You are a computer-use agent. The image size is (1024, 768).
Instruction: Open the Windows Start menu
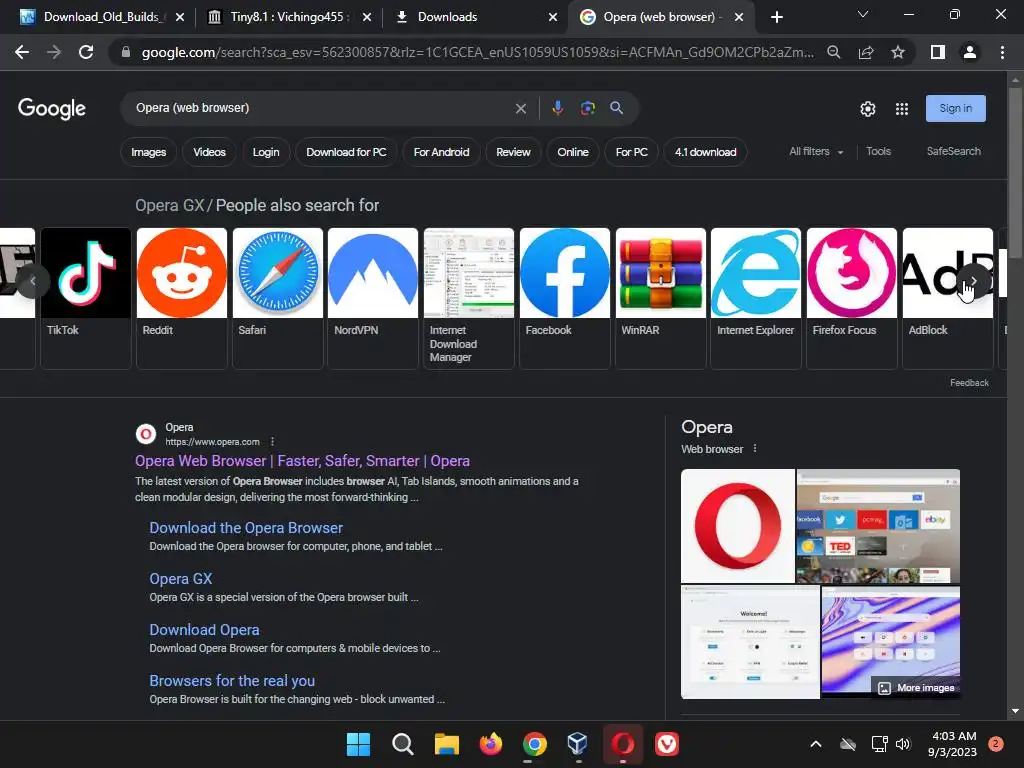[358, 744]
